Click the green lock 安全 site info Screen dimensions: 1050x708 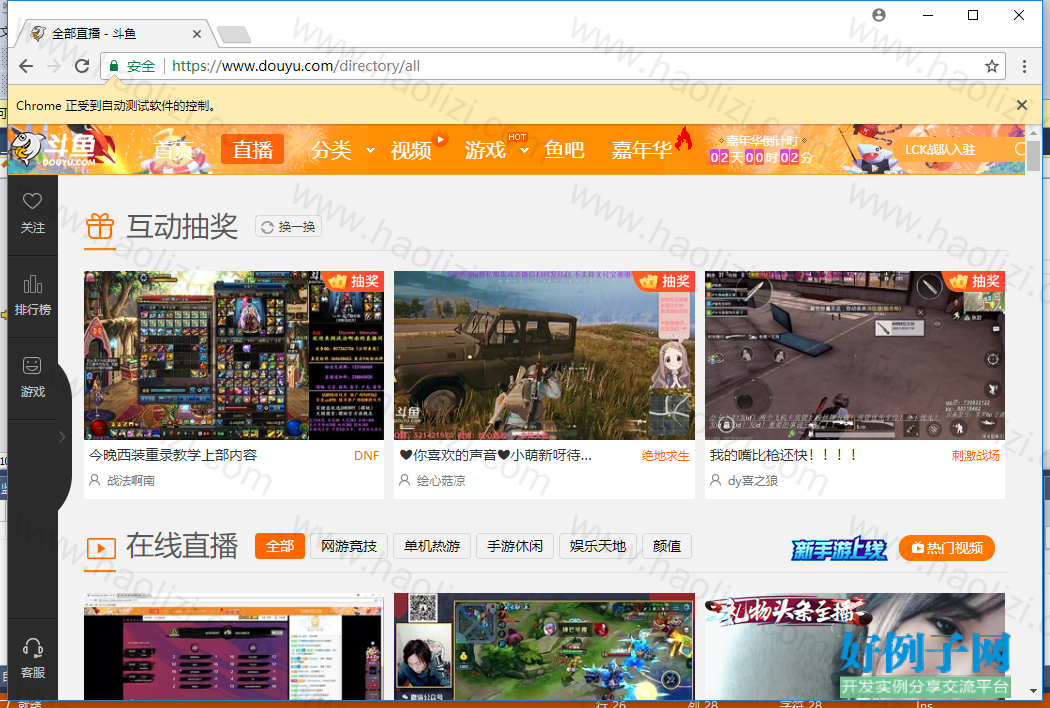tap(132, 66)
